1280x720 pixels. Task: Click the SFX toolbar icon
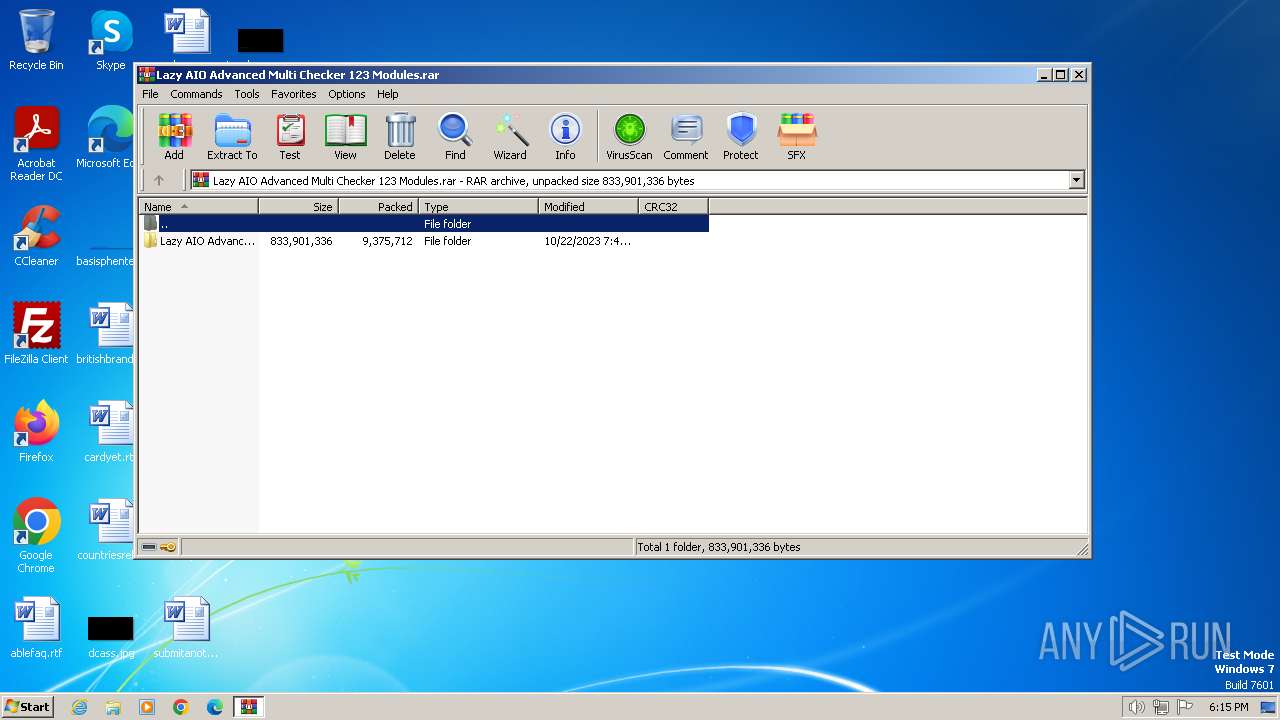(797, 136)
